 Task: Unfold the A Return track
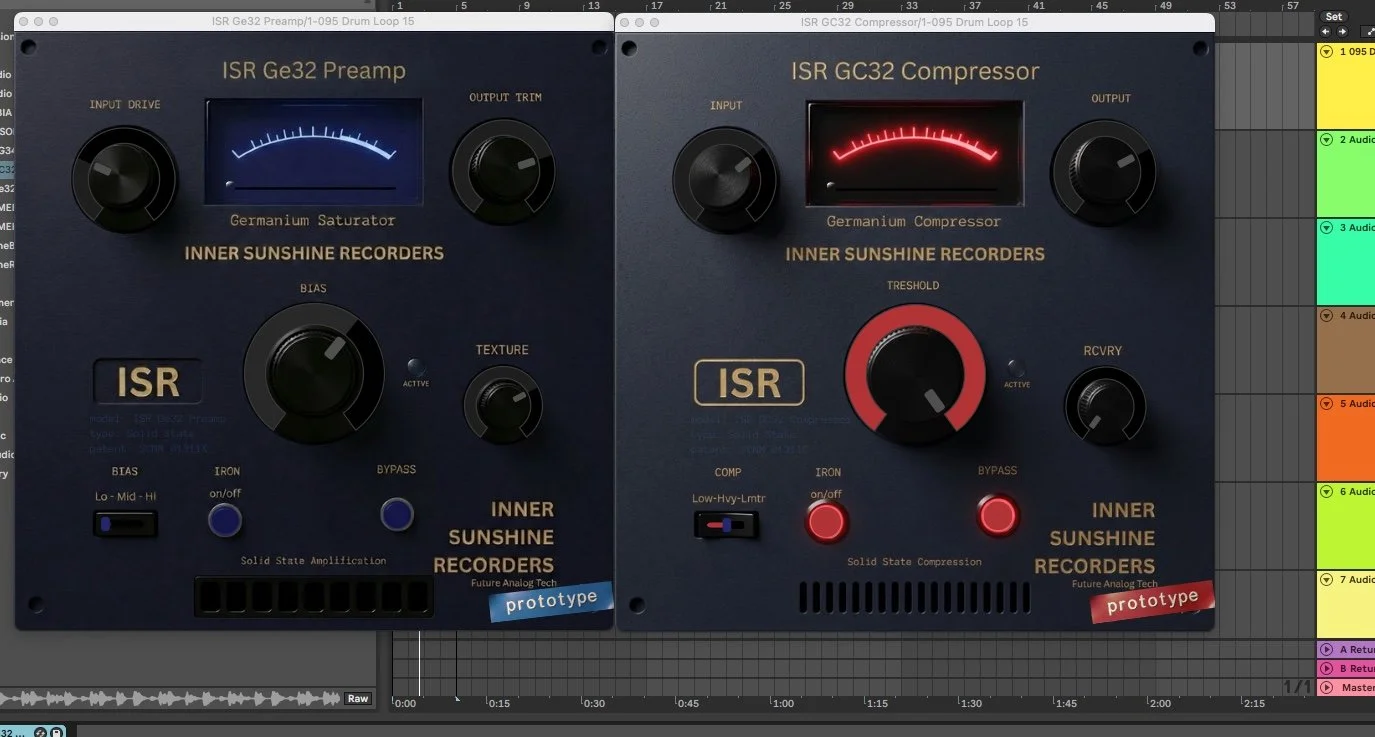tap(1327, 650)
